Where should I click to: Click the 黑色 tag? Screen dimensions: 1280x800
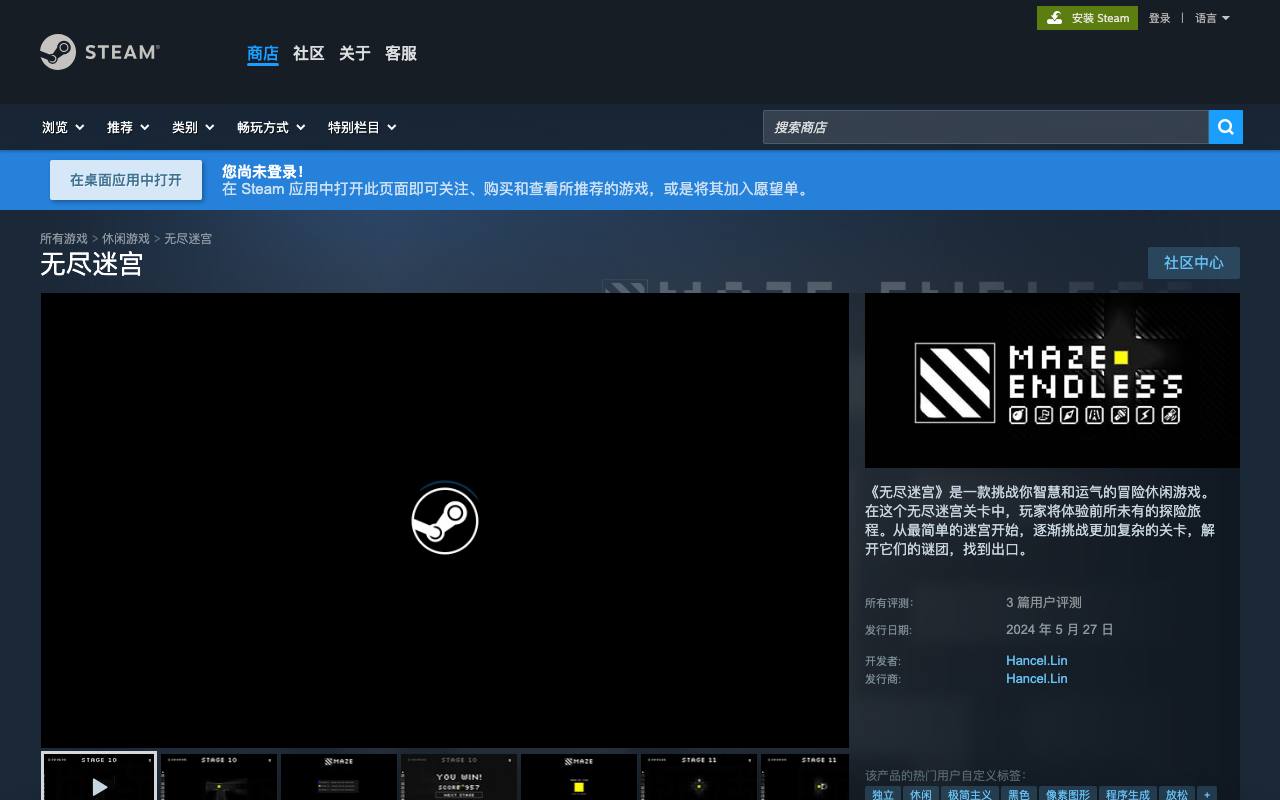[x=1019, y=795]
